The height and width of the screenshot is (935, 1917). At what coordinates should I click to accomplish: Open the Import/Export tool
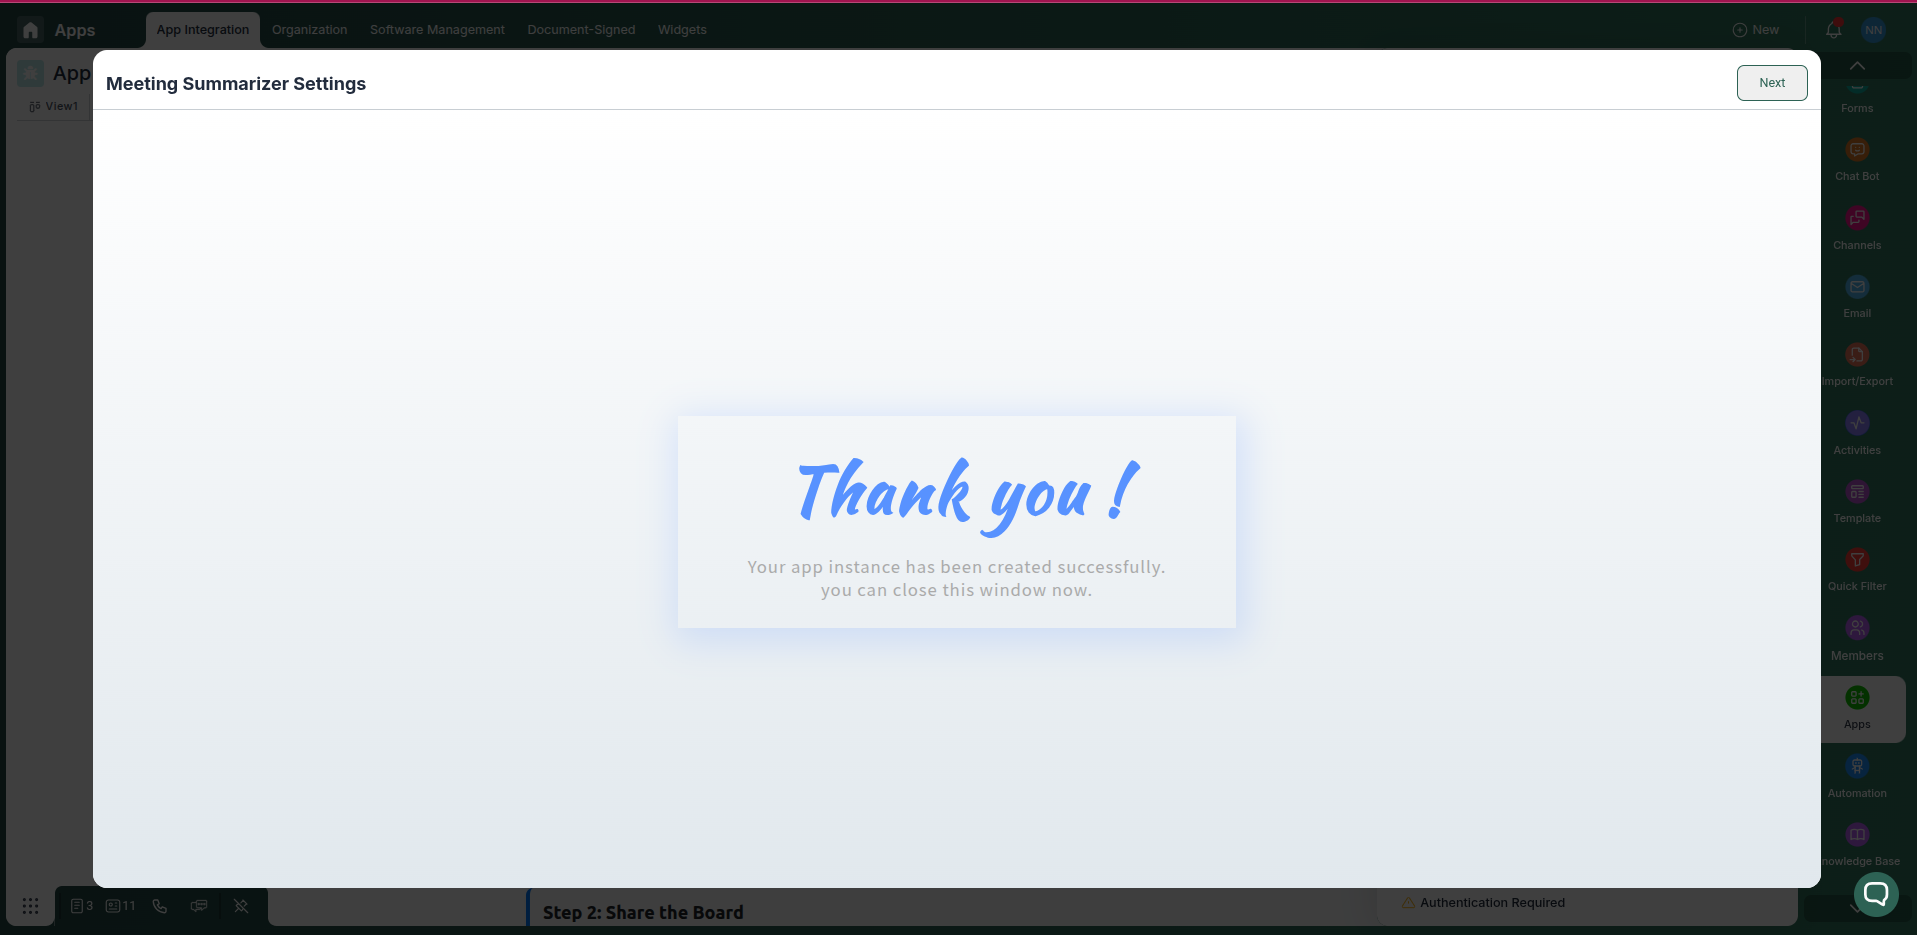point(1856,356)
